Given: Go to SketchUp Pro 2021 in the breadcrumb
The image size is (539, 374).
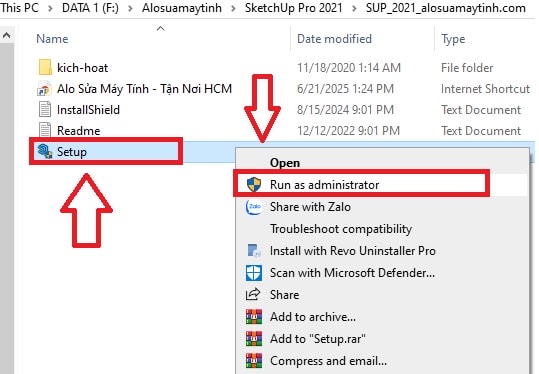Looking at the screenshot, I should 294,8.
